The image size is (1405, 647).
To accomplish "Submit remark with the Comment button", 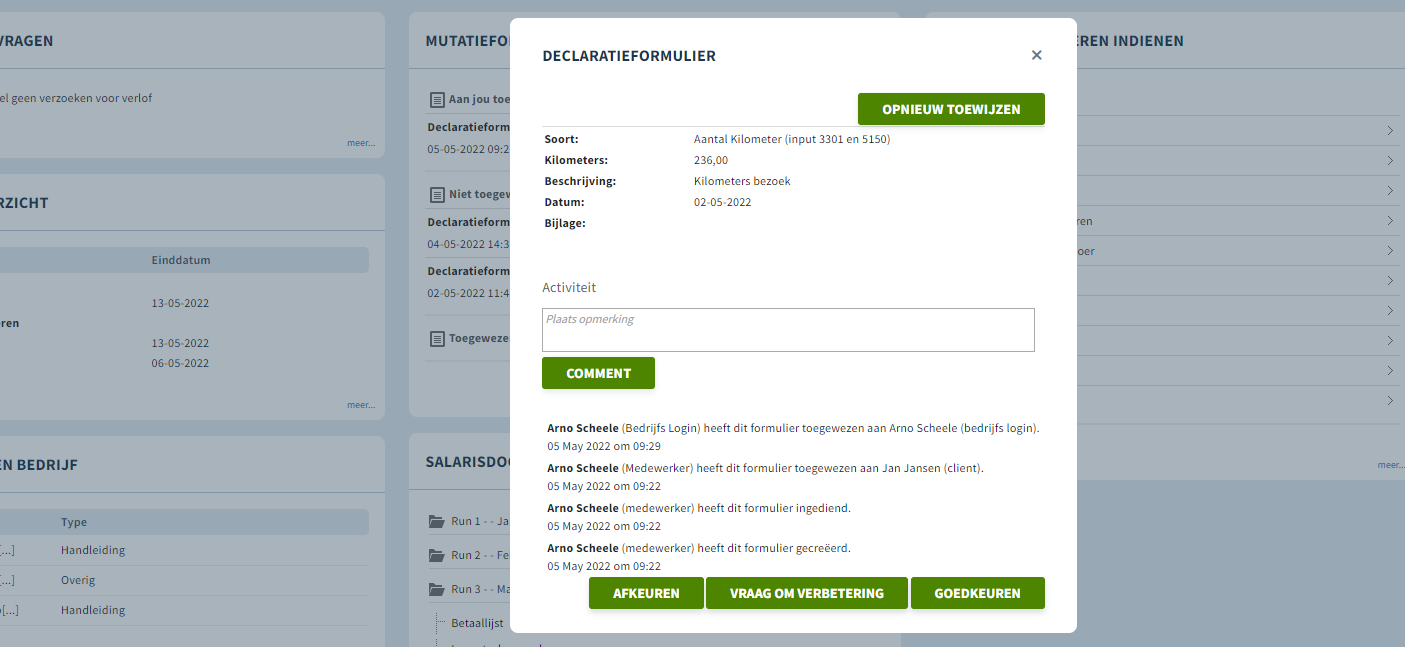I will 598,373.
